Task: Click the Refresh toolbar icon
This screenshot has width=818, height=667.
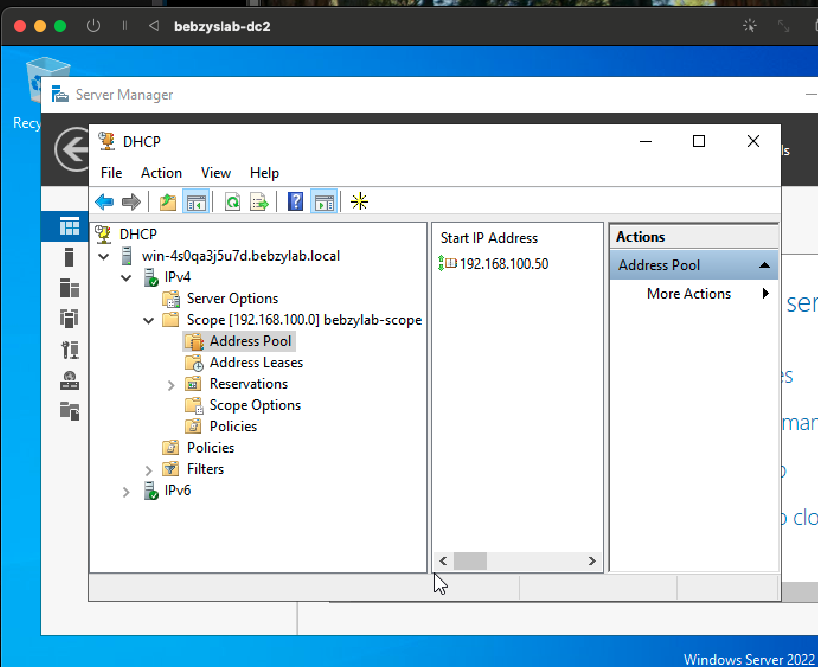Action: pyautogui.click(x=232, y=201)
